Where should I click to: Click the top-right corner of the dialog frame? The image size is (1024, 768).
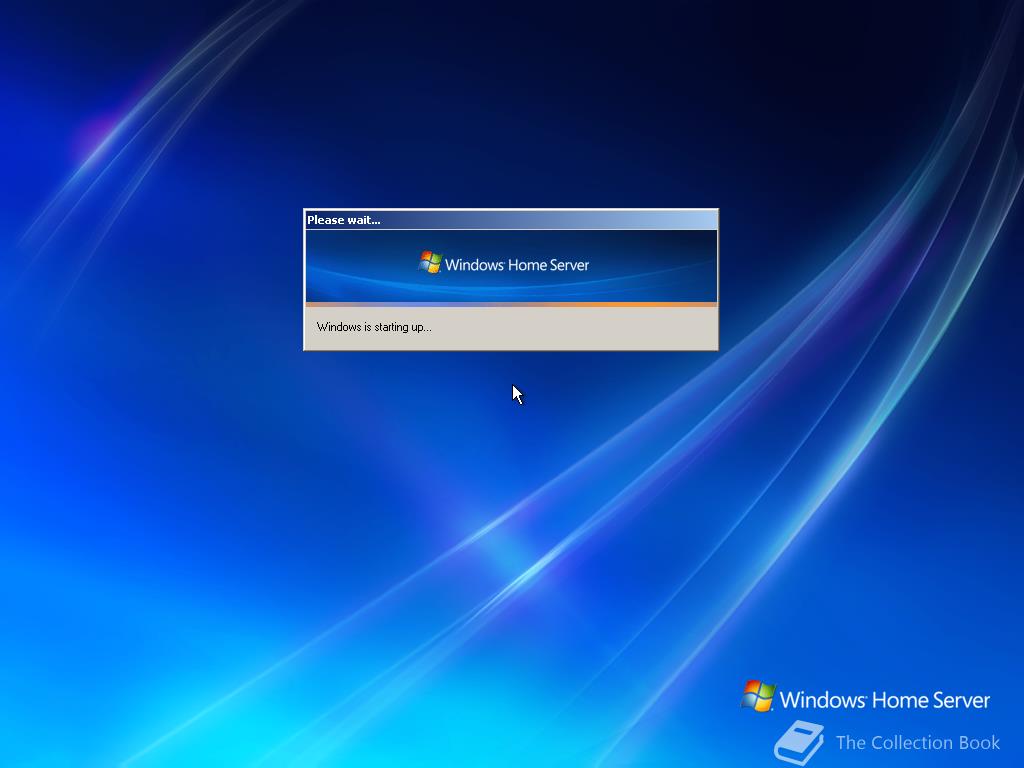tap(716, 210)
